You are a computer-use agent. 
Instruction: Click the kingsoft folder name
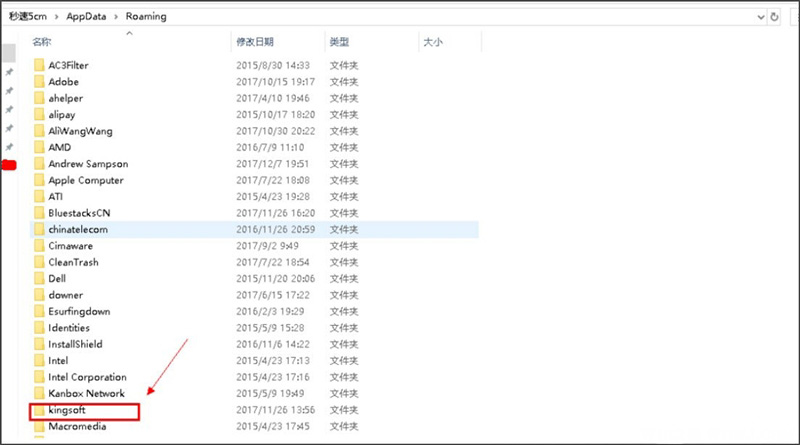click(67, 410)
